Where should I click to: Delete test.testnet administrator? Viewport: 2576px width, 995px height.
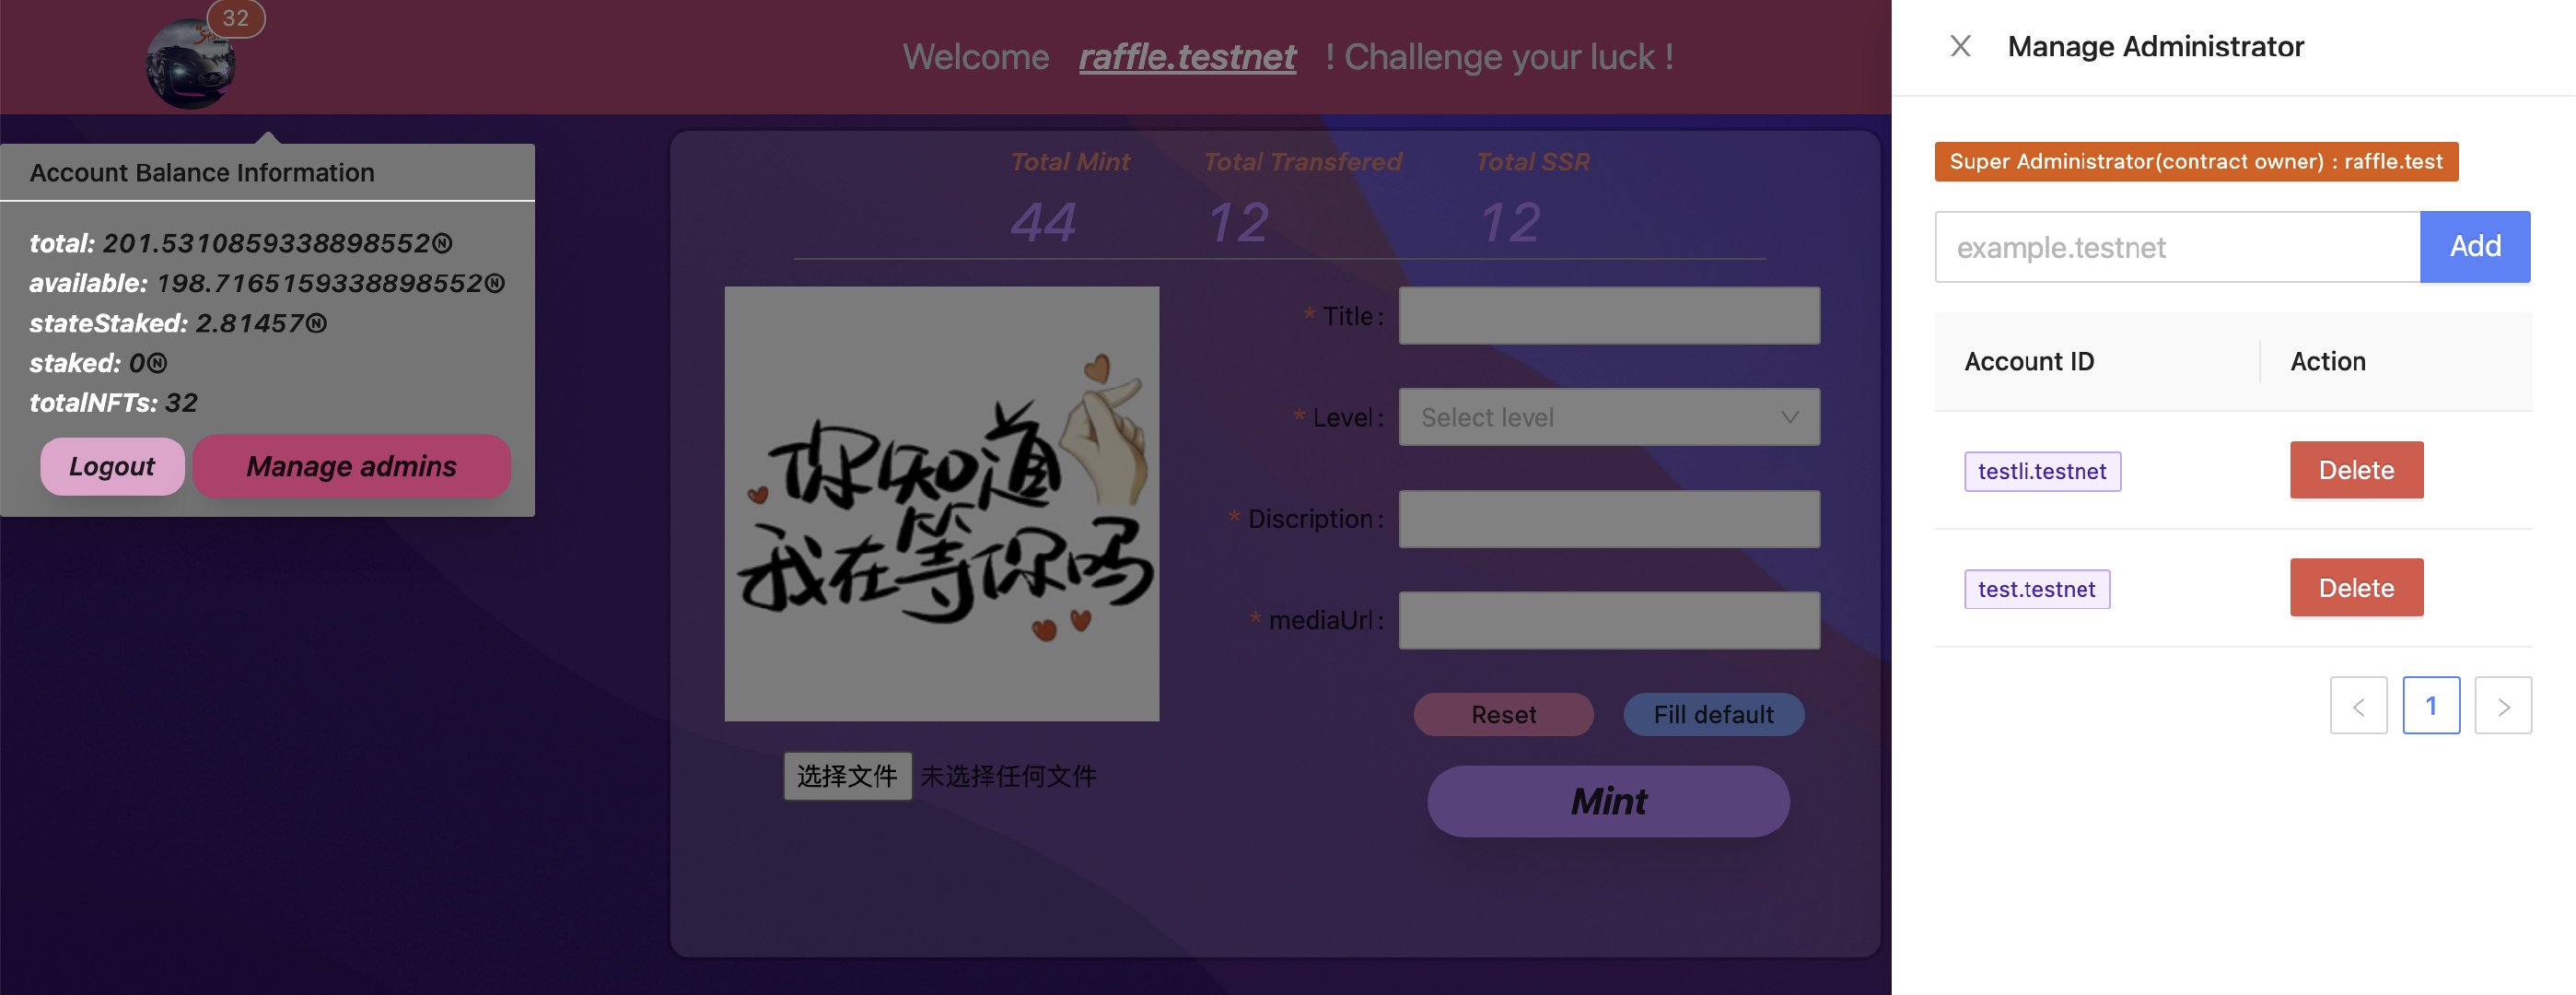pyautogui.click(x=2356, y=588)
